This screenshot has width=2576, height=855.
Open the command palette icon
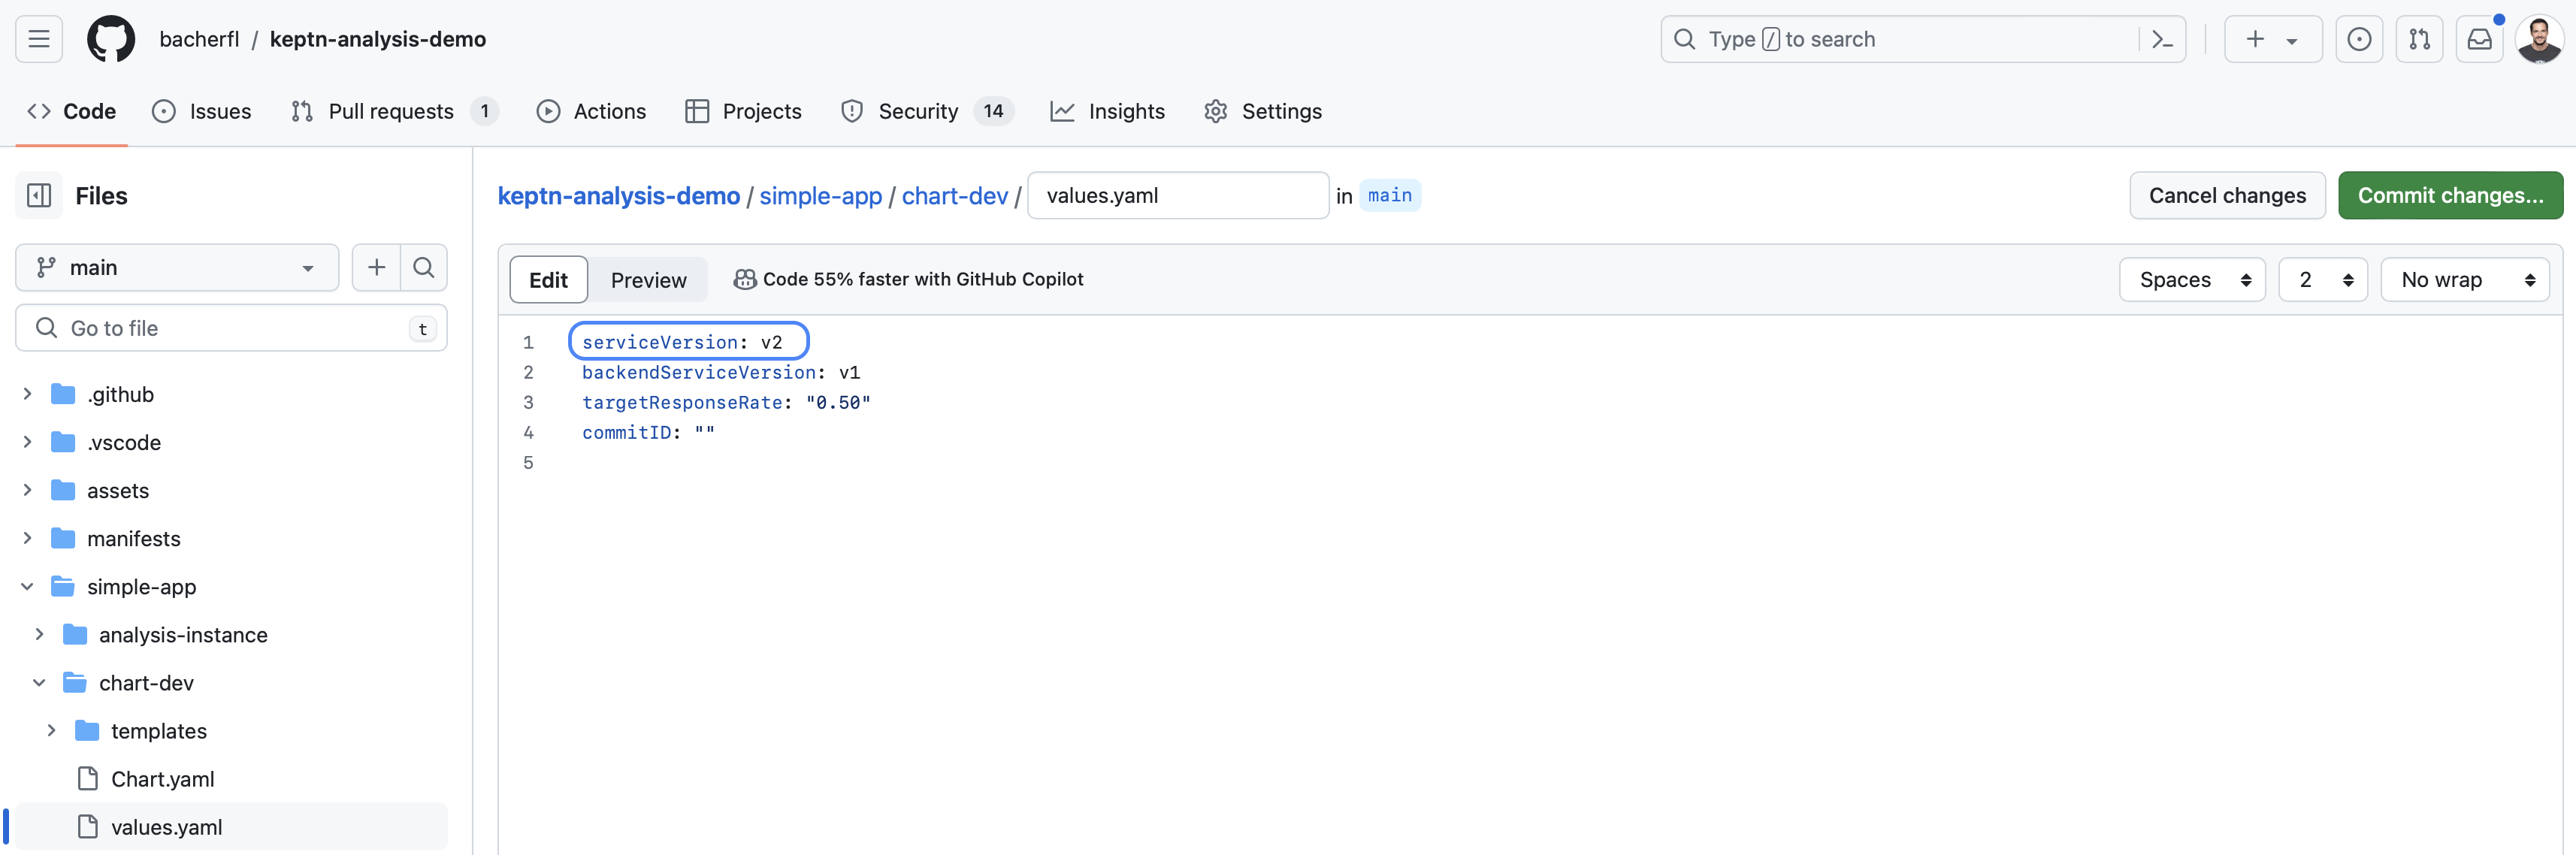pos(2161,39)
